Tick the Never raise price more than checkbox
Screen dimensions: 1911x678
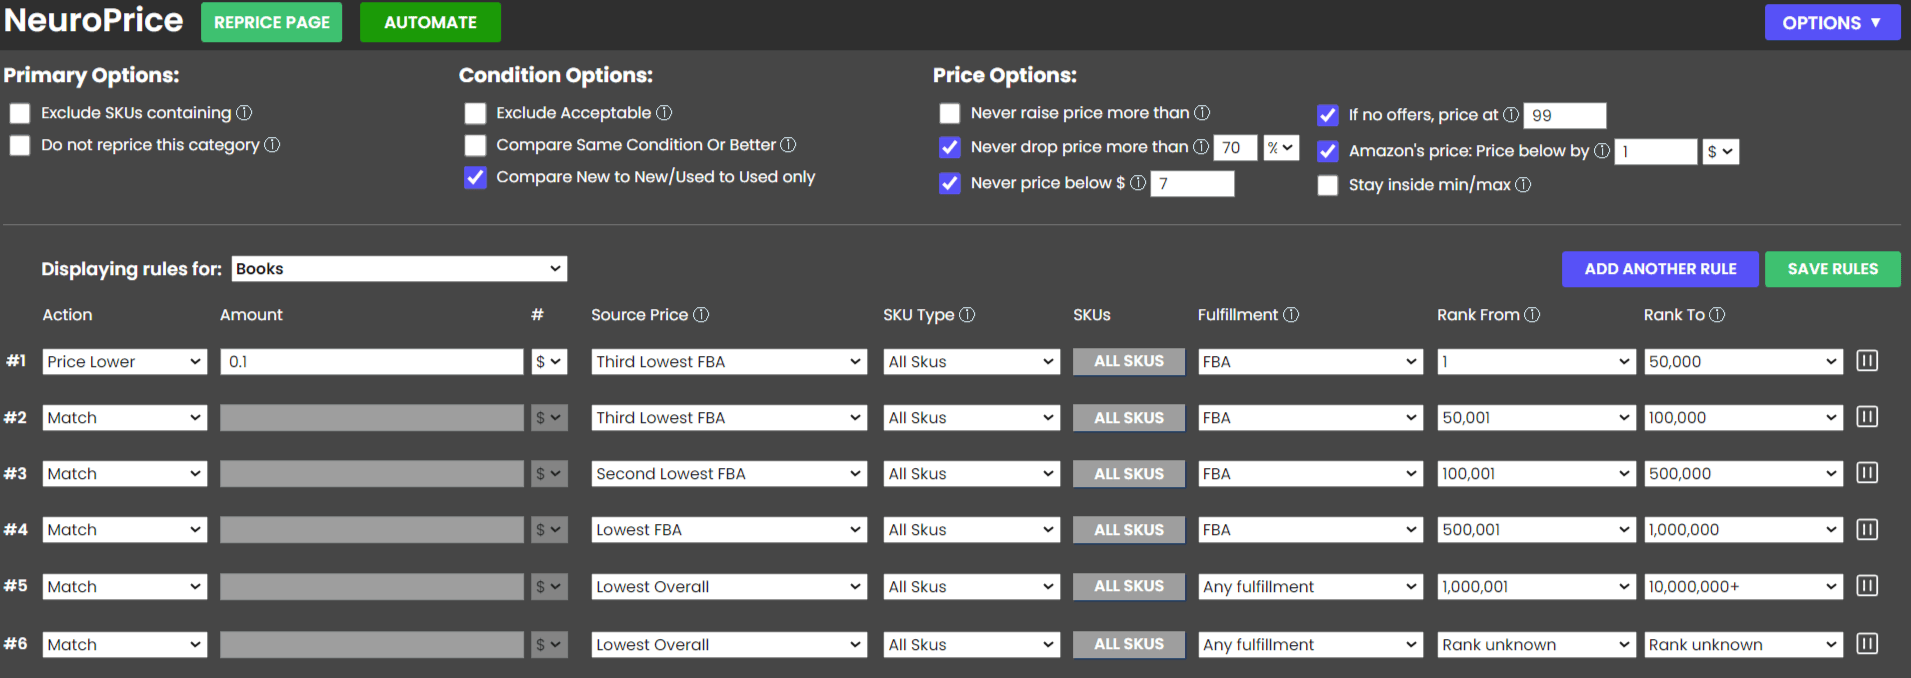click(x=949, y=114)
